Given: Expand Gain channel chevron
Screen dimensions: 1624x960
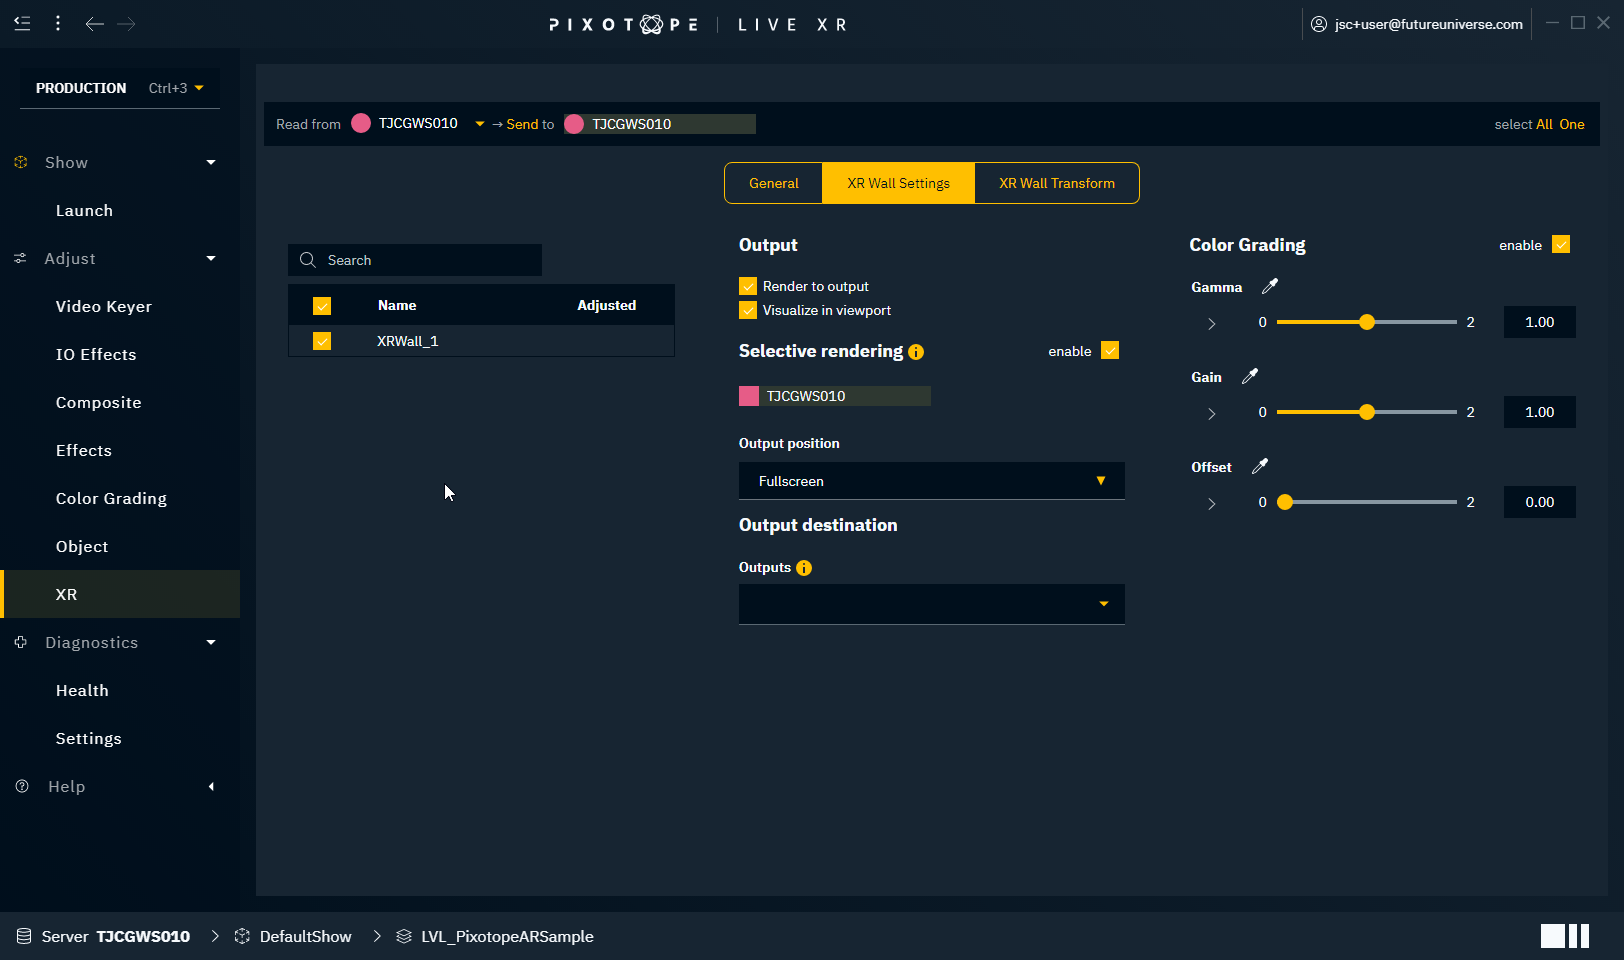Looking at the screenshot, I should pyautogui.click(x=1212, y=414).
